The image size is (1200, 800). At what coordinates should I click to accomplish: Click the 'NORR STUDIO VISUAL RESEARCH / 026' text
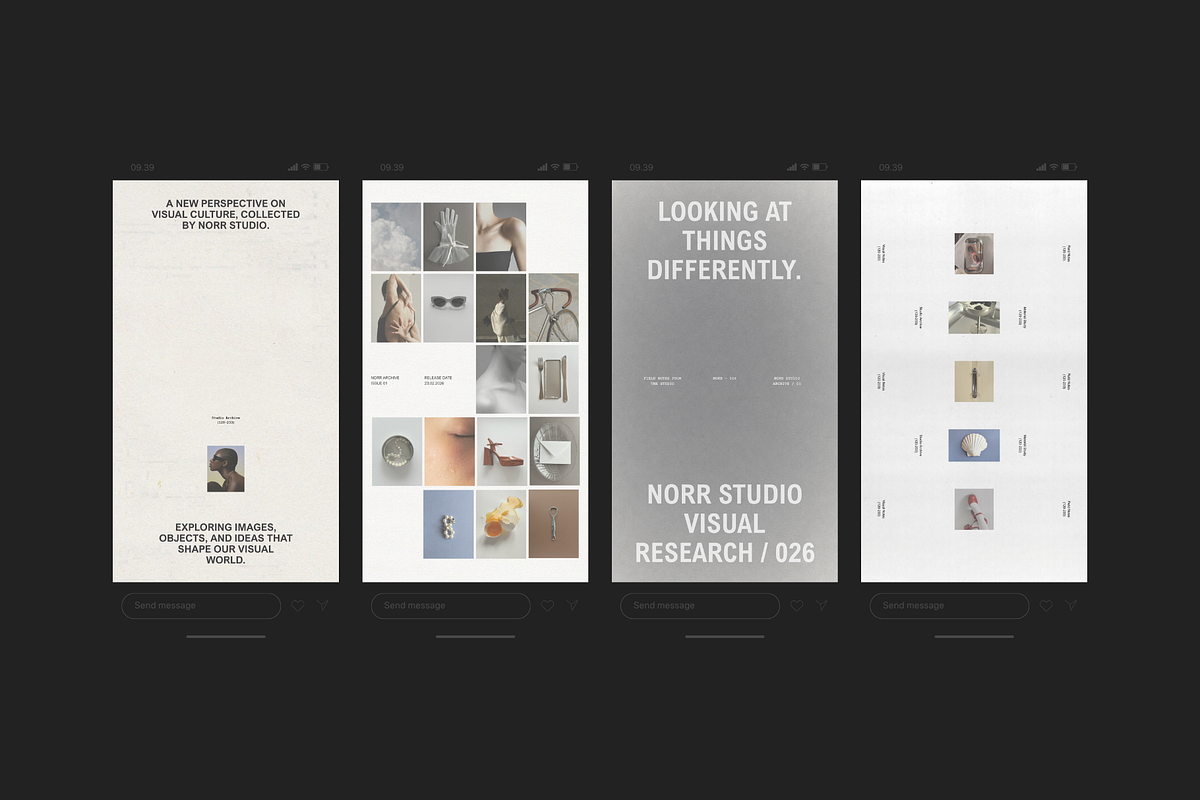pos(725,523)
